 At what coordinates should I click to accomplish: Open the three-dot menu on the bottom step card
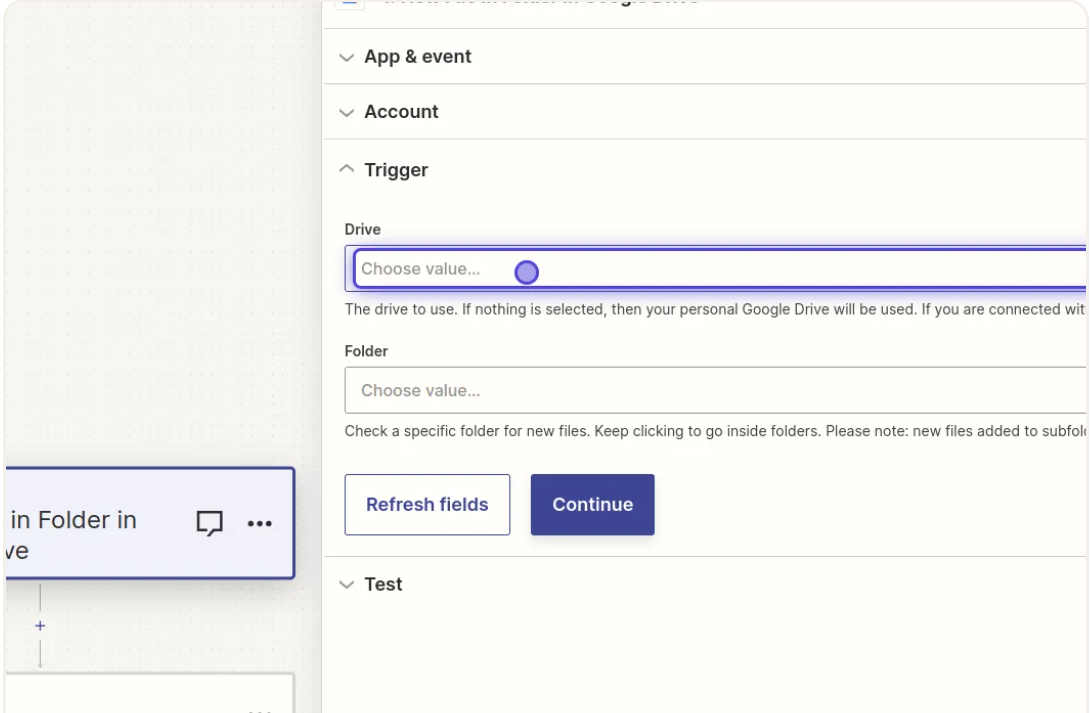[x=259, y=709]
